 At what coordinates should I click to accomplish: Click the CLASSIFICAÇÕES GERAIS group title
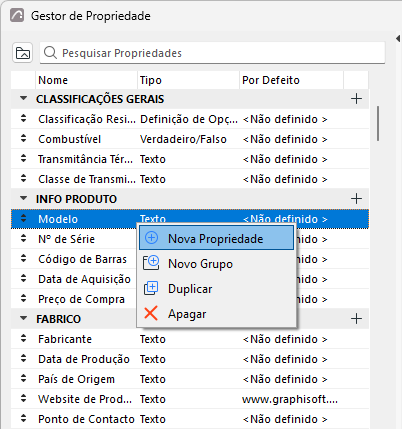(100, 99)
